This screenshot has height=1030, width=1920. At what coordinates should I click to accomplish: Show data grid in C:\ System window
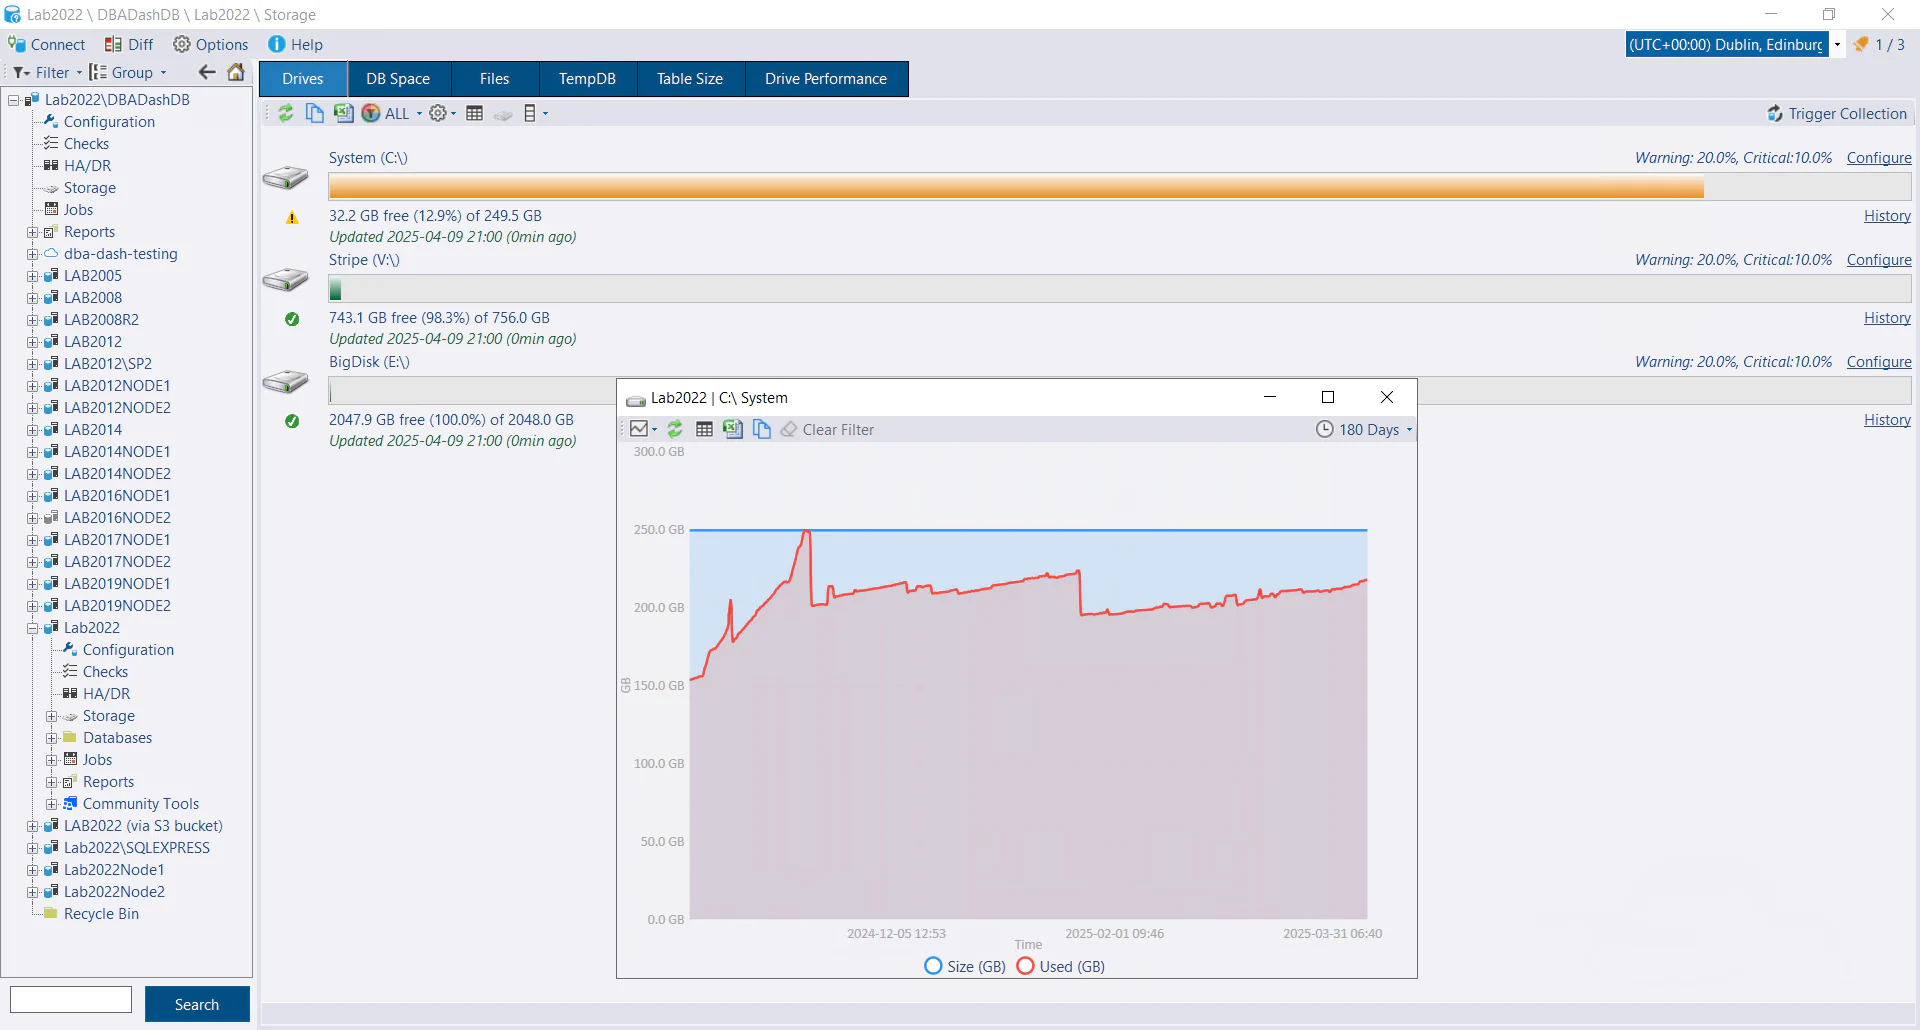[x=704, y=429]
